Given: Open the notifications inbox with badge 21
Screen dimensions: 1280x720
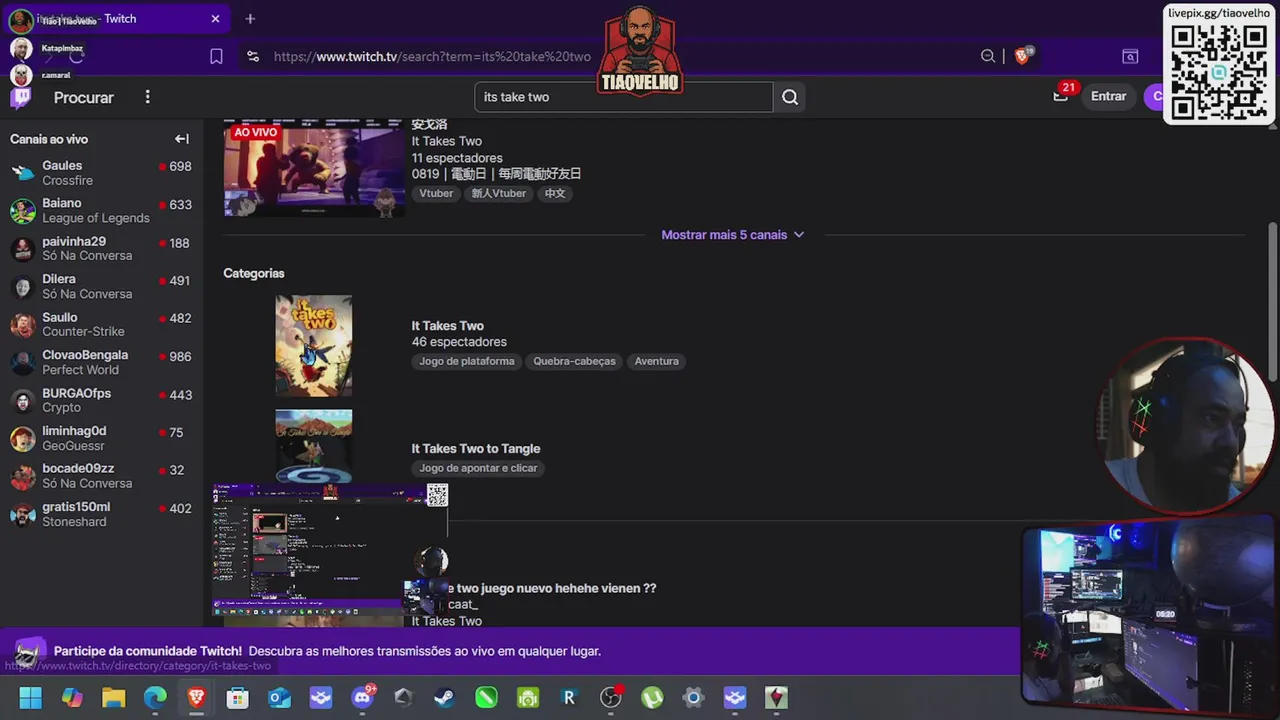Looking at the screenshot, I should (1061, 96).
